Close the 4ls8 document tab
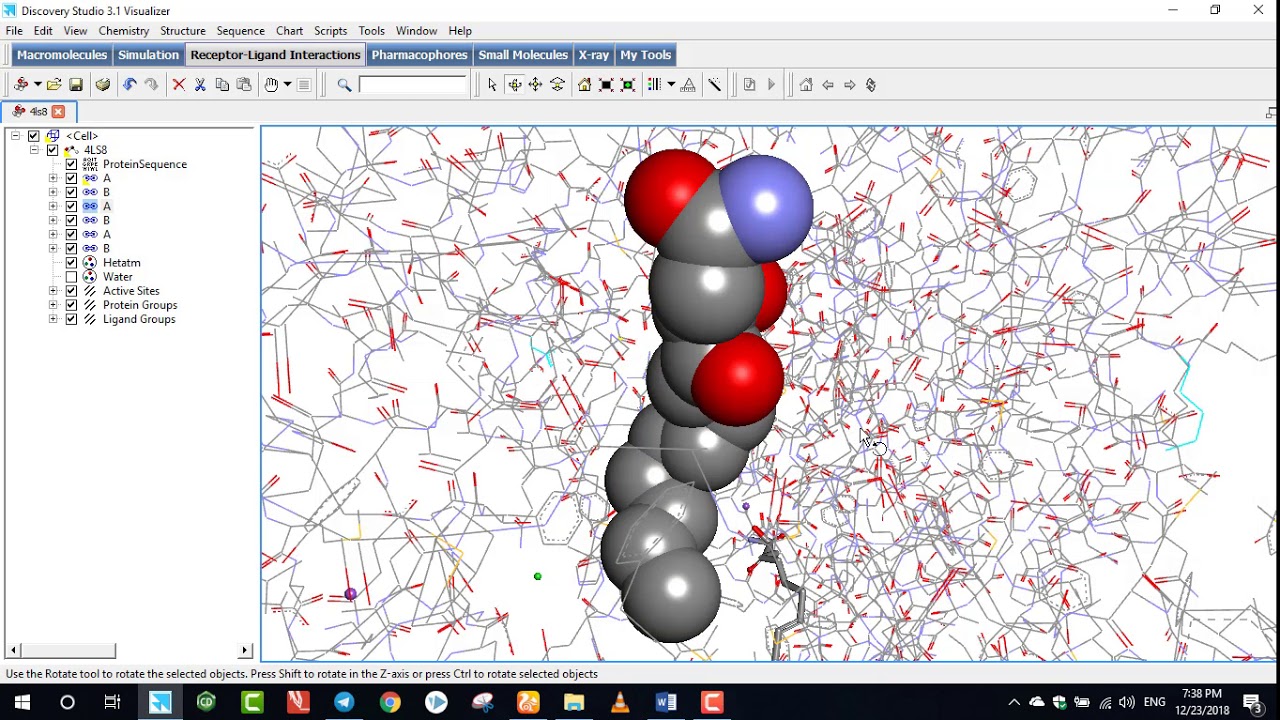The height and width of the screenshot is (720, 1280). point(58,112)
